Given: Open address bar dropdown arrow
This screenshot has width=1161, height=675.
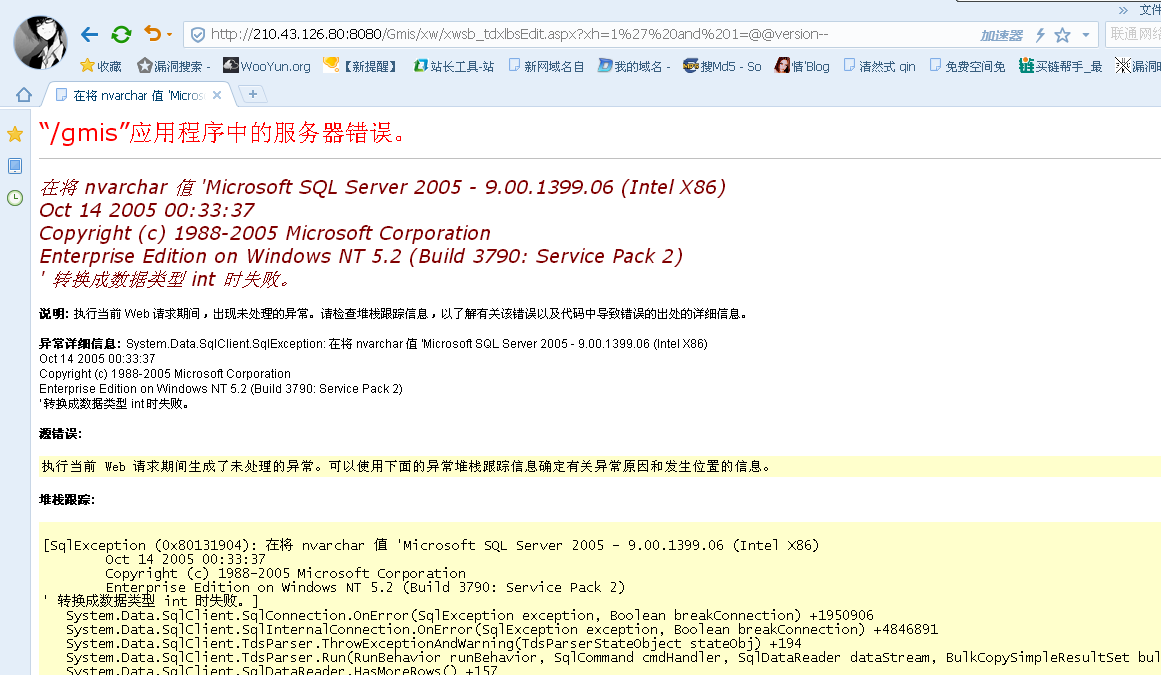Looking at the screenshot, I should tap(1085, 35).
